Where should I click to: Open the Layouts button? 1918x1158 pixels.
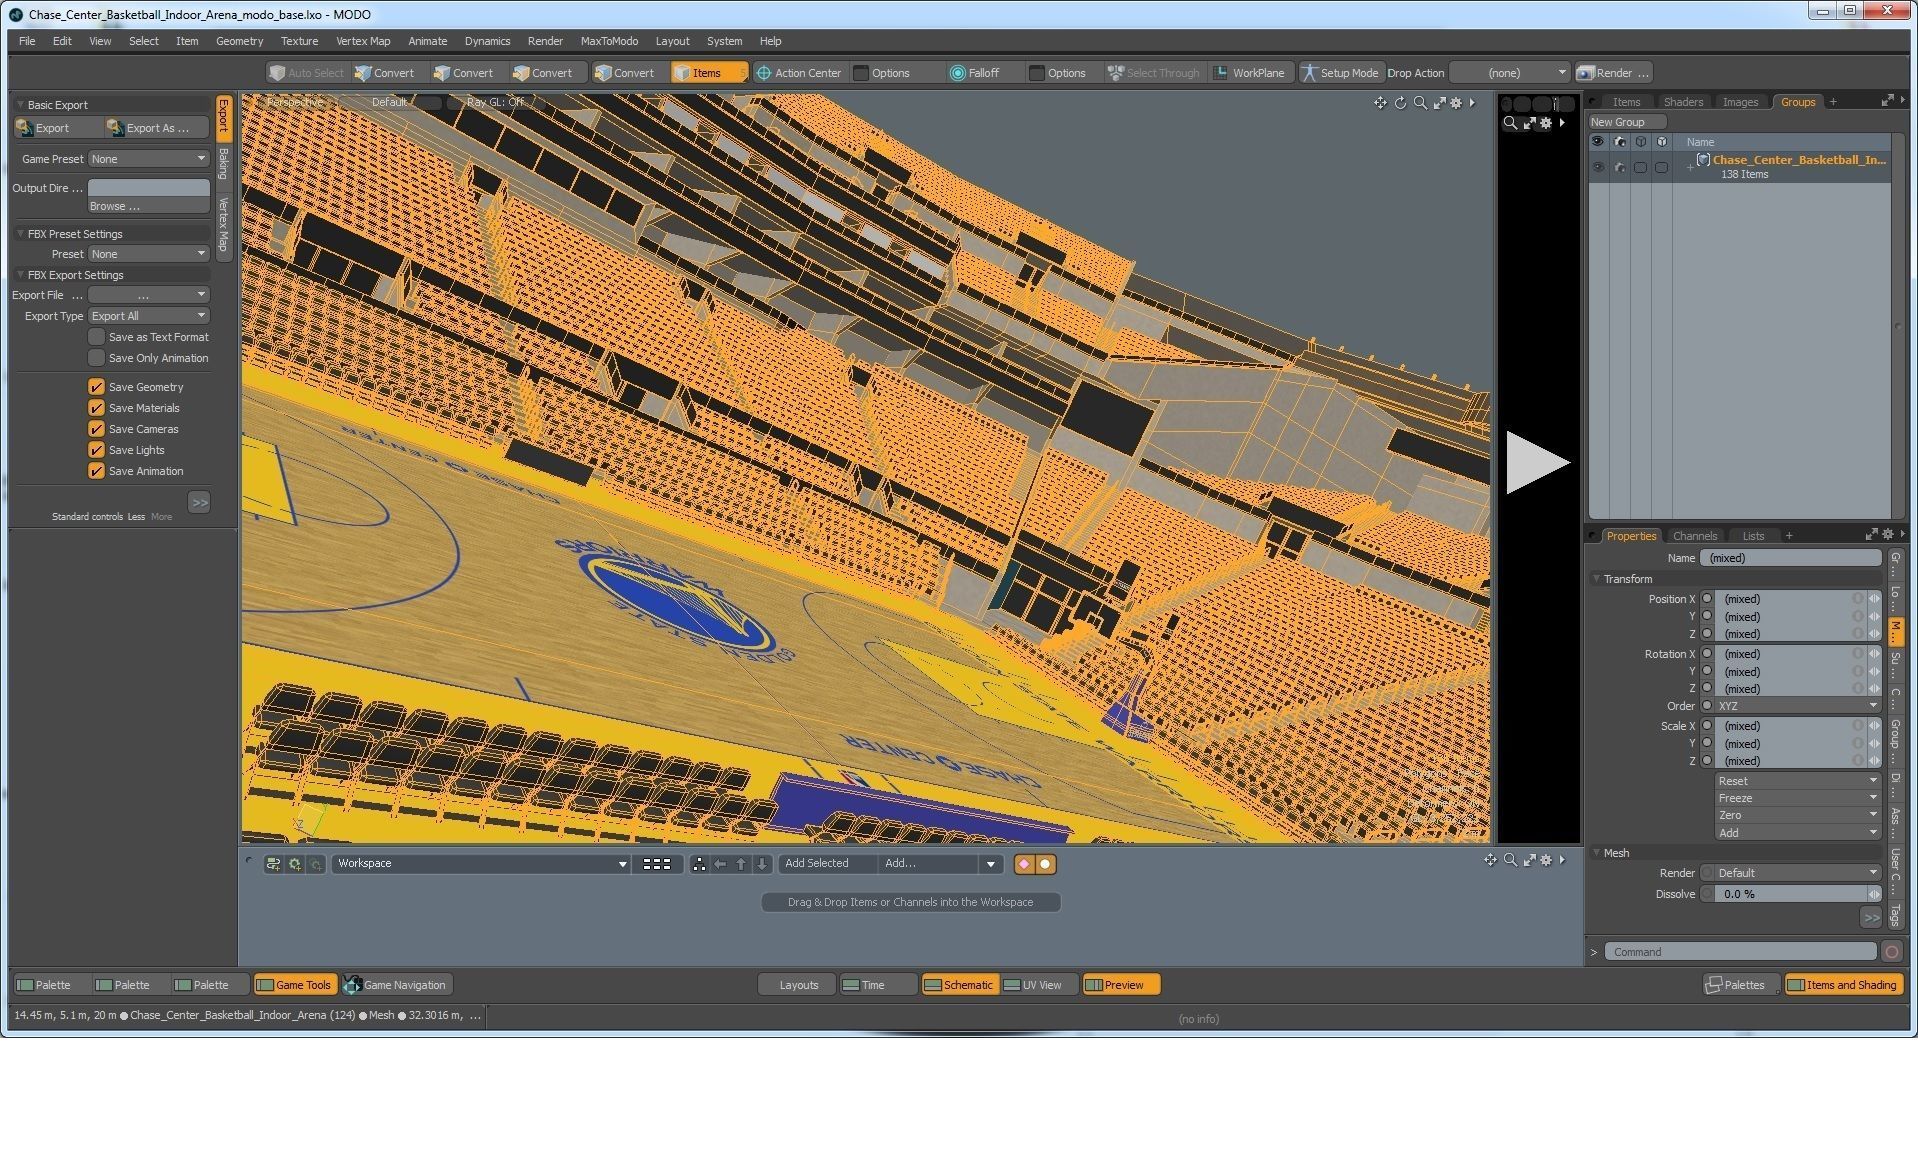(x=797, y=985)
